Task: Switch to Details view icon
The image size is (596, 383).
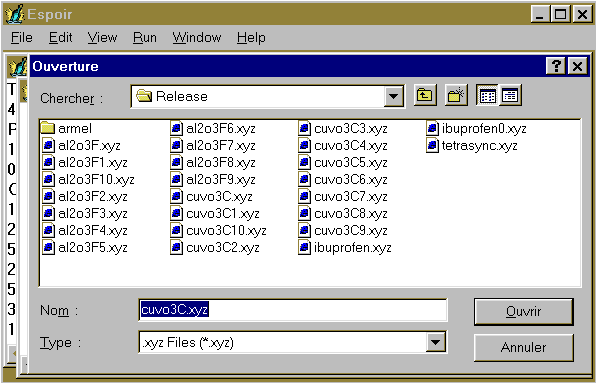Action: 510,95
